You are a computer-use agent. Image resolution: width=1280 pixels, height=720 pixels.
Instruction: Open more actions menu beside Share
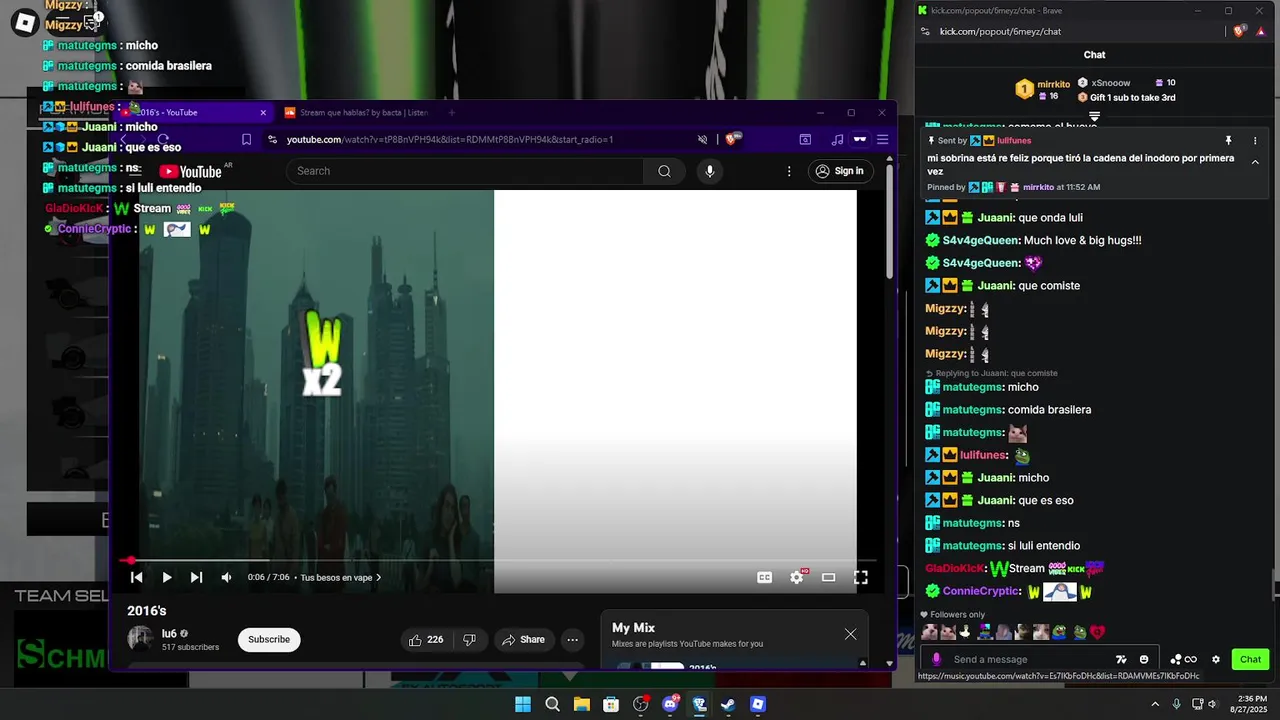(x=572, y=640)
